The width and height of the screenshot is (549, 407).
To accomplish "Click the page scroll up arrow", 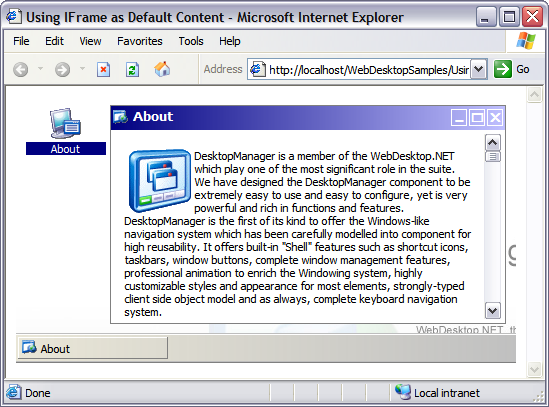I will tap(535, 95).
